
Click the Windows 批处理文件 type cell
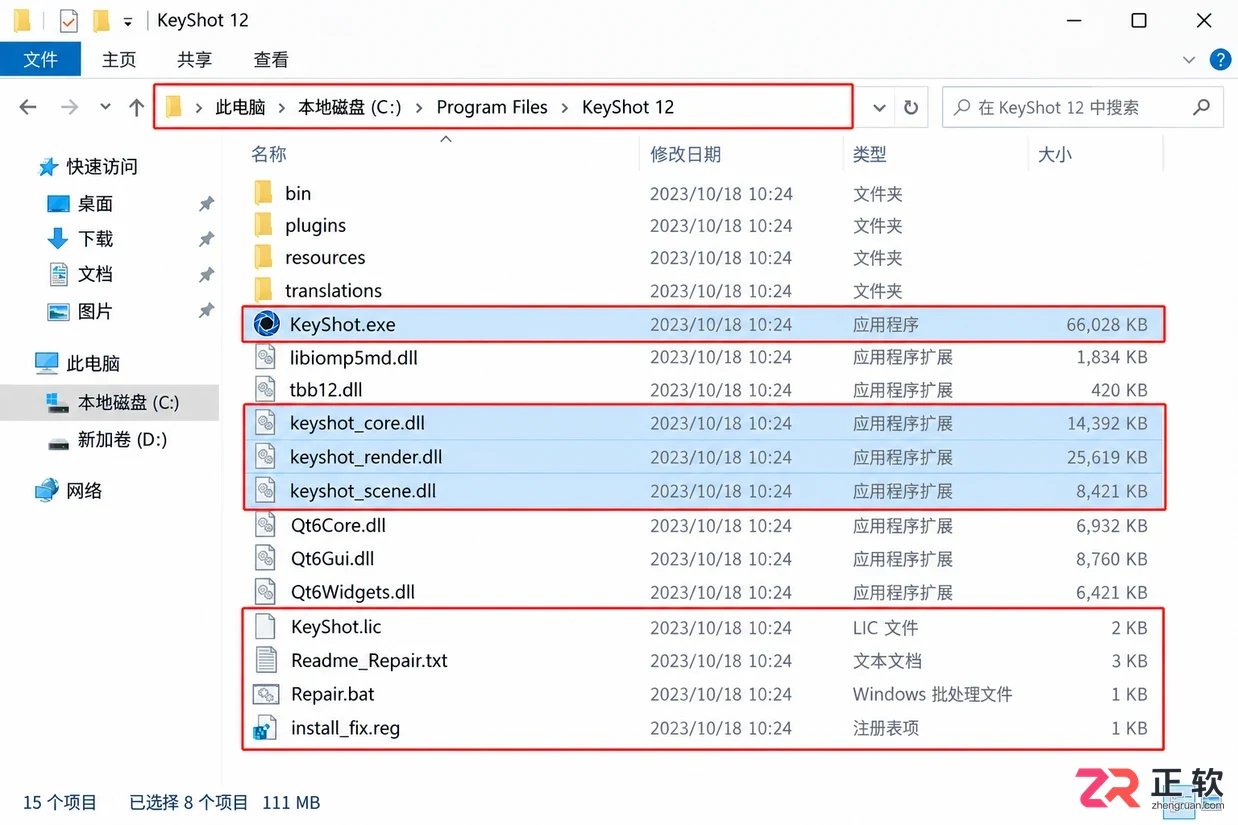click(x=932, y=694)
